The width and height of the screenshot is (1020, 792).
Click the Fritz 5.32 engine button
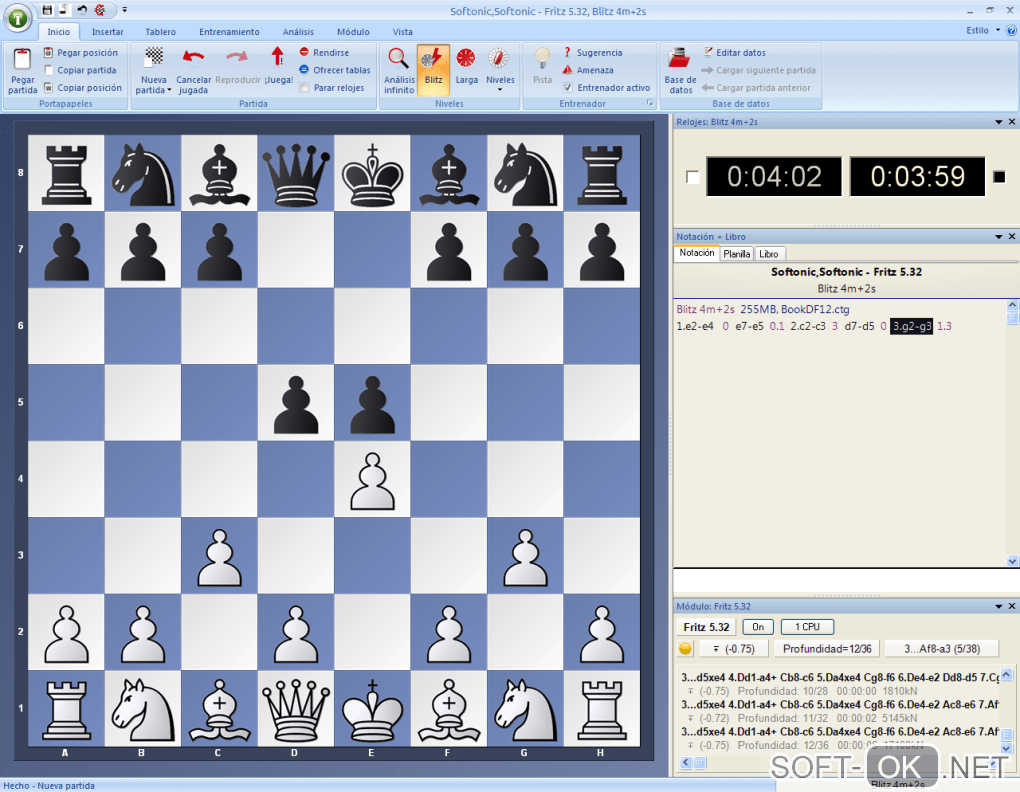(706, 627)
